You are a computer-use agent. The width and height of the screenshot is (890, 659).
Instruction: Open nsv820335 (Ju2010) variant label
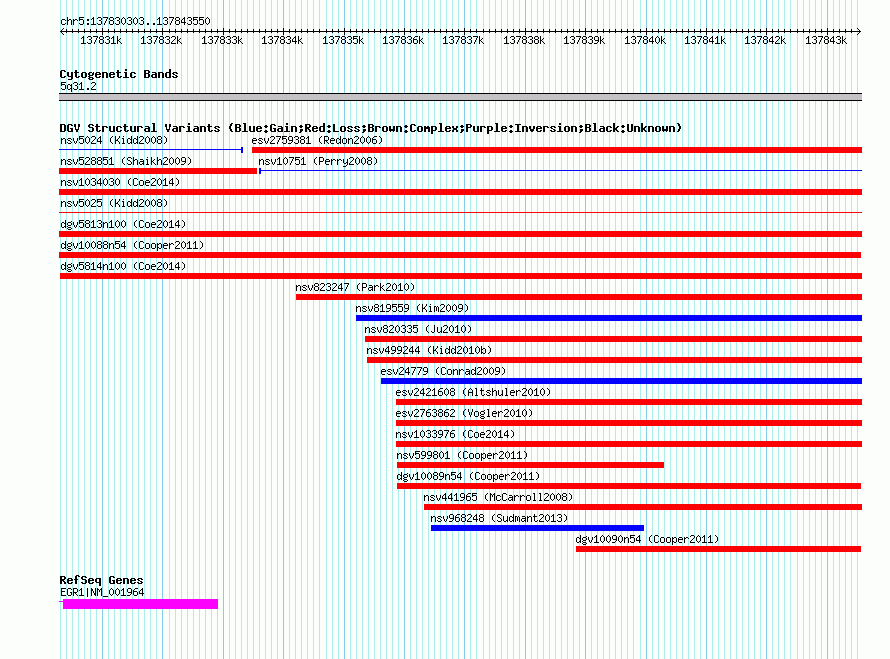click(418, 329)
